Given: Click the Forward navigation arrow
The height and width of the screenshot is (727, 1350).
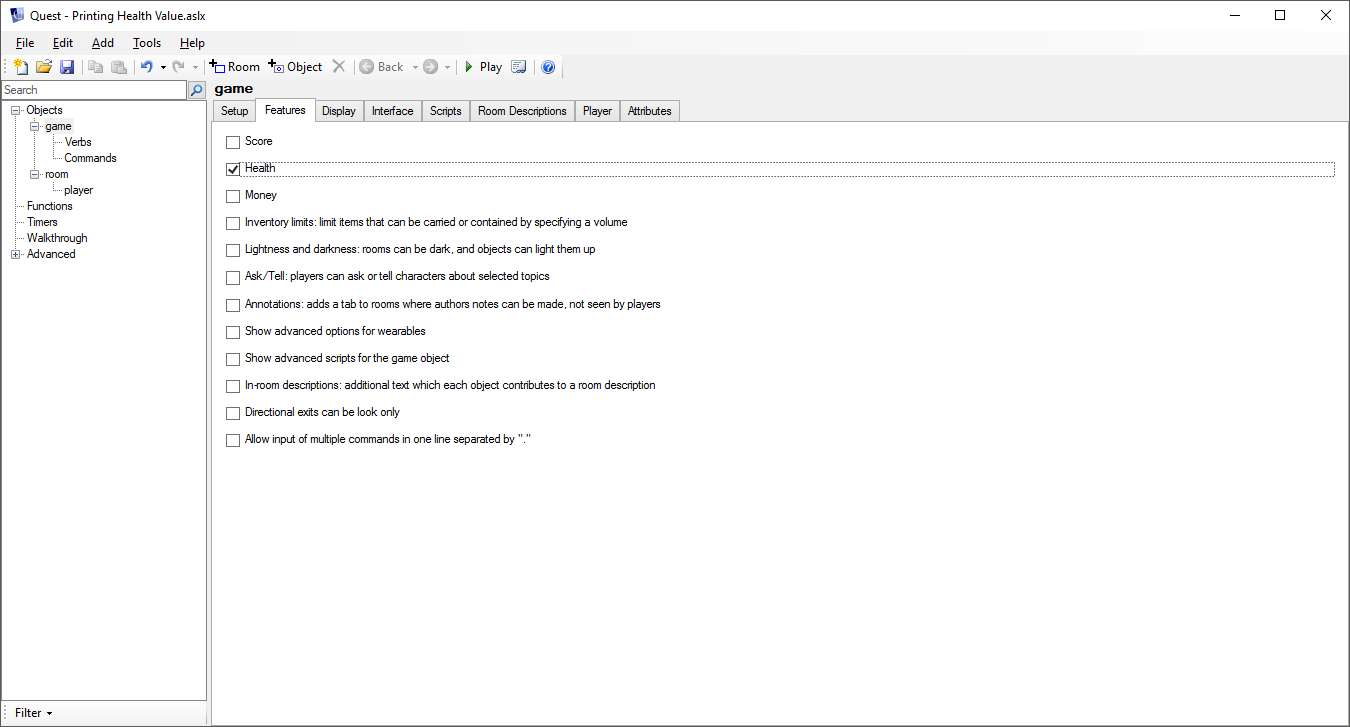Looking at the screenshot, I should coord(431,67).
